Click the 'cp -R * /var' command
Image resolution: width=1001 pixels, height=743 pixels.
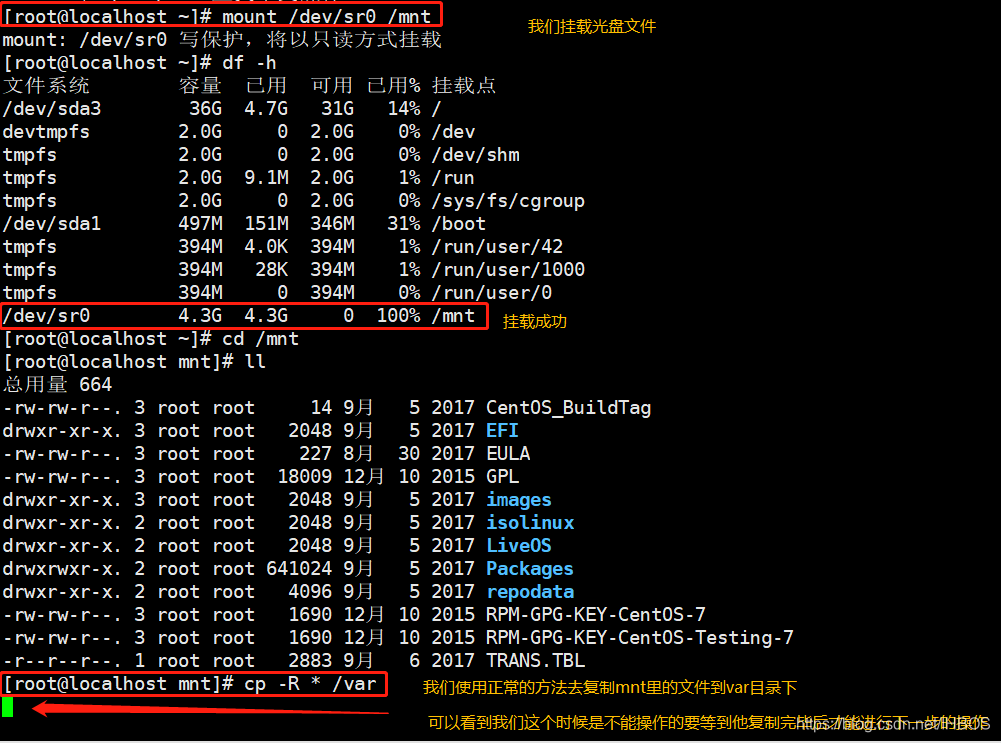pyautogui.click(x=310, y=684)
